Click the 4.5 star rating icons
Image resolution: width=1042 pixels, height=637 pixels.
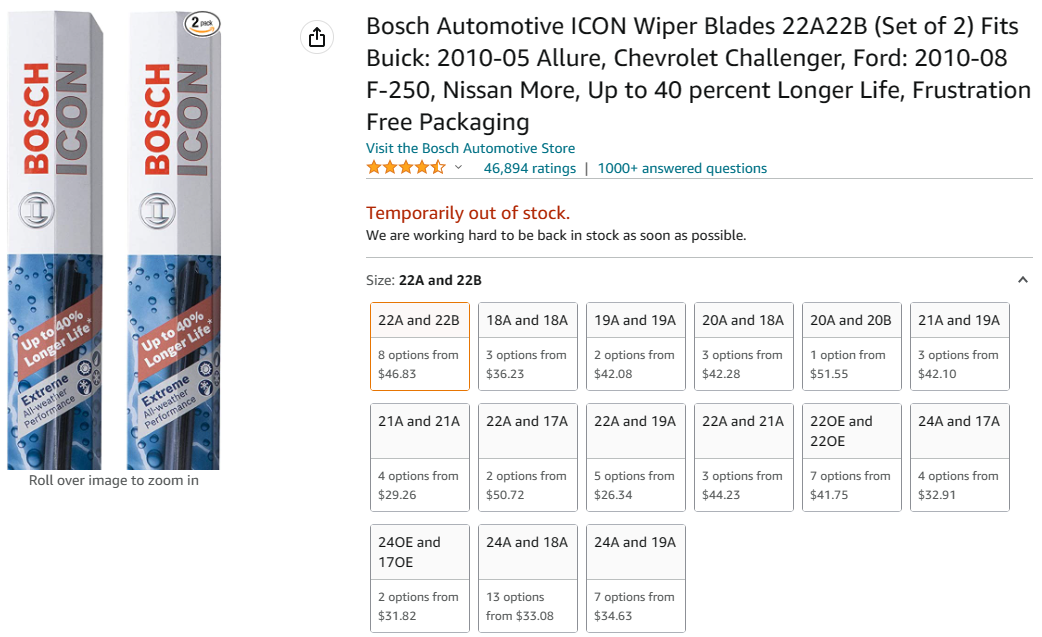[x=405, y=168]
